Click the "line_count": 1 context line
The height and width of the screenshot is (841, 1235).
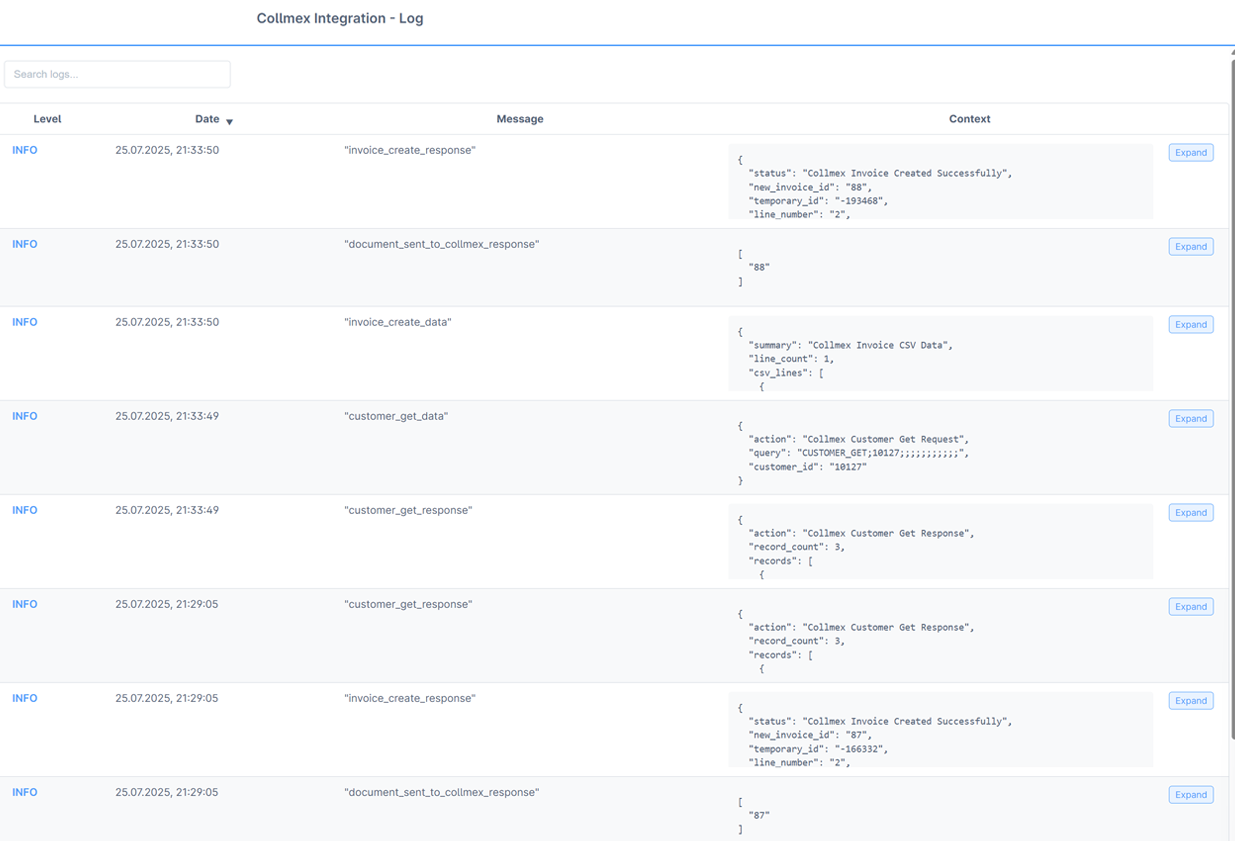(791, 359)
